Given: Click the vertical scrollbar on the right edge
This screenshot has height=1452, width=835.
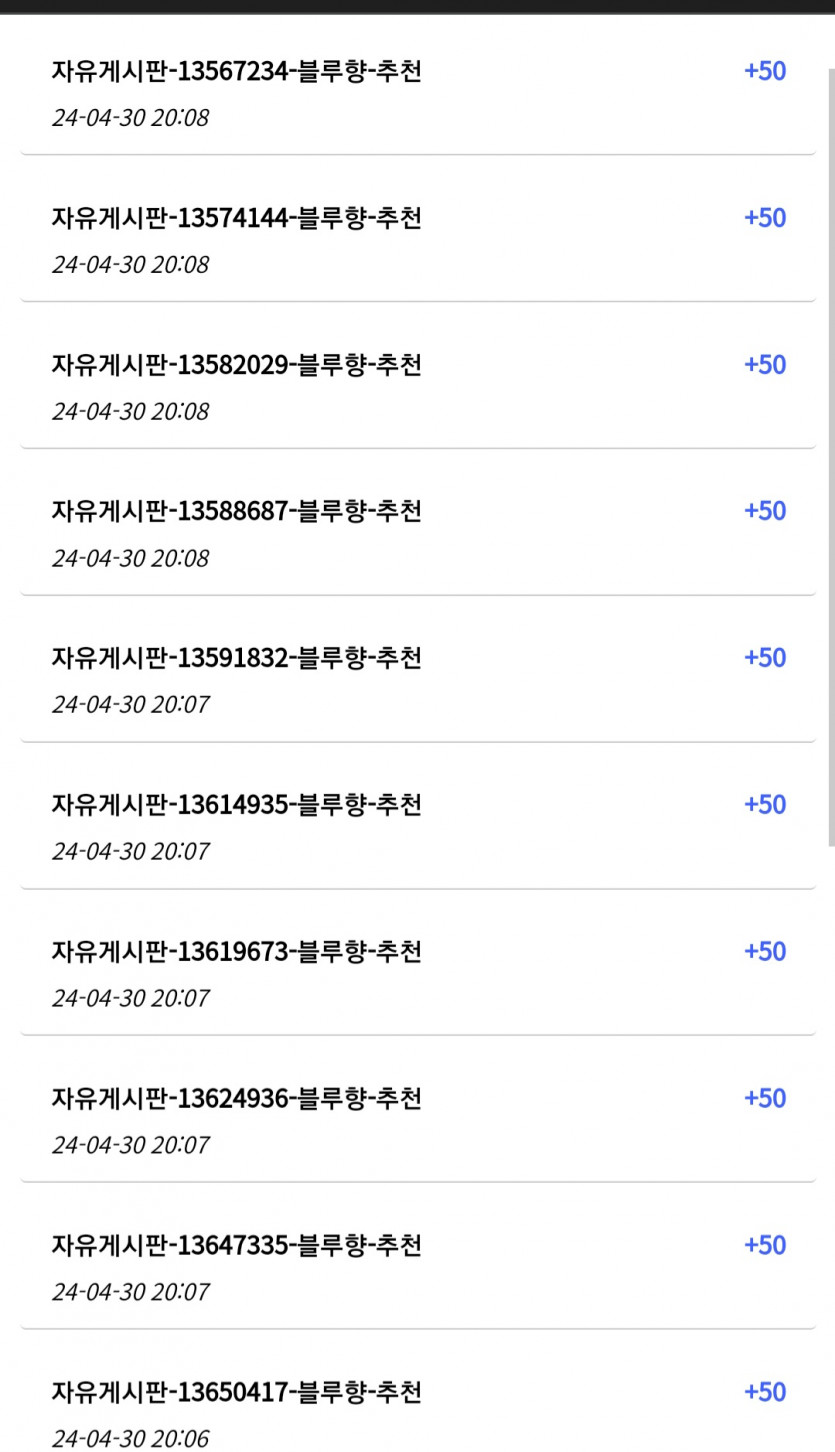Looking at the screenshot, I should (x=830, y=450).
